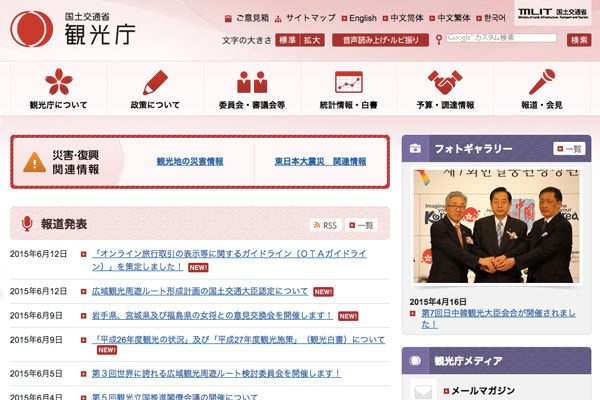Image resolution: width=600 pixels, height=400 pixels.
Task: Click the envelope icon beside メールマガジン
Action: (x=423, y=391)
